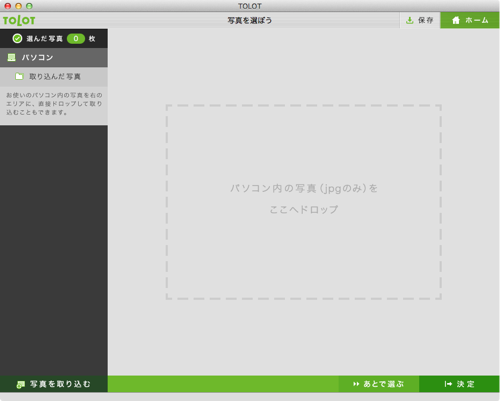500x401 pixels.
Task: Click the green checkmark selected-photos icon
Action: pos(17,38)
